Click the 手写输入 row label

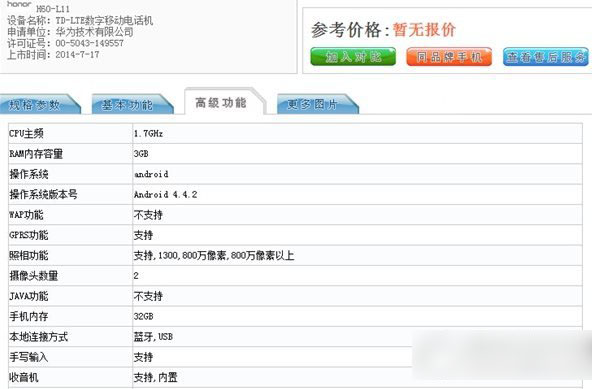[29, 357]
